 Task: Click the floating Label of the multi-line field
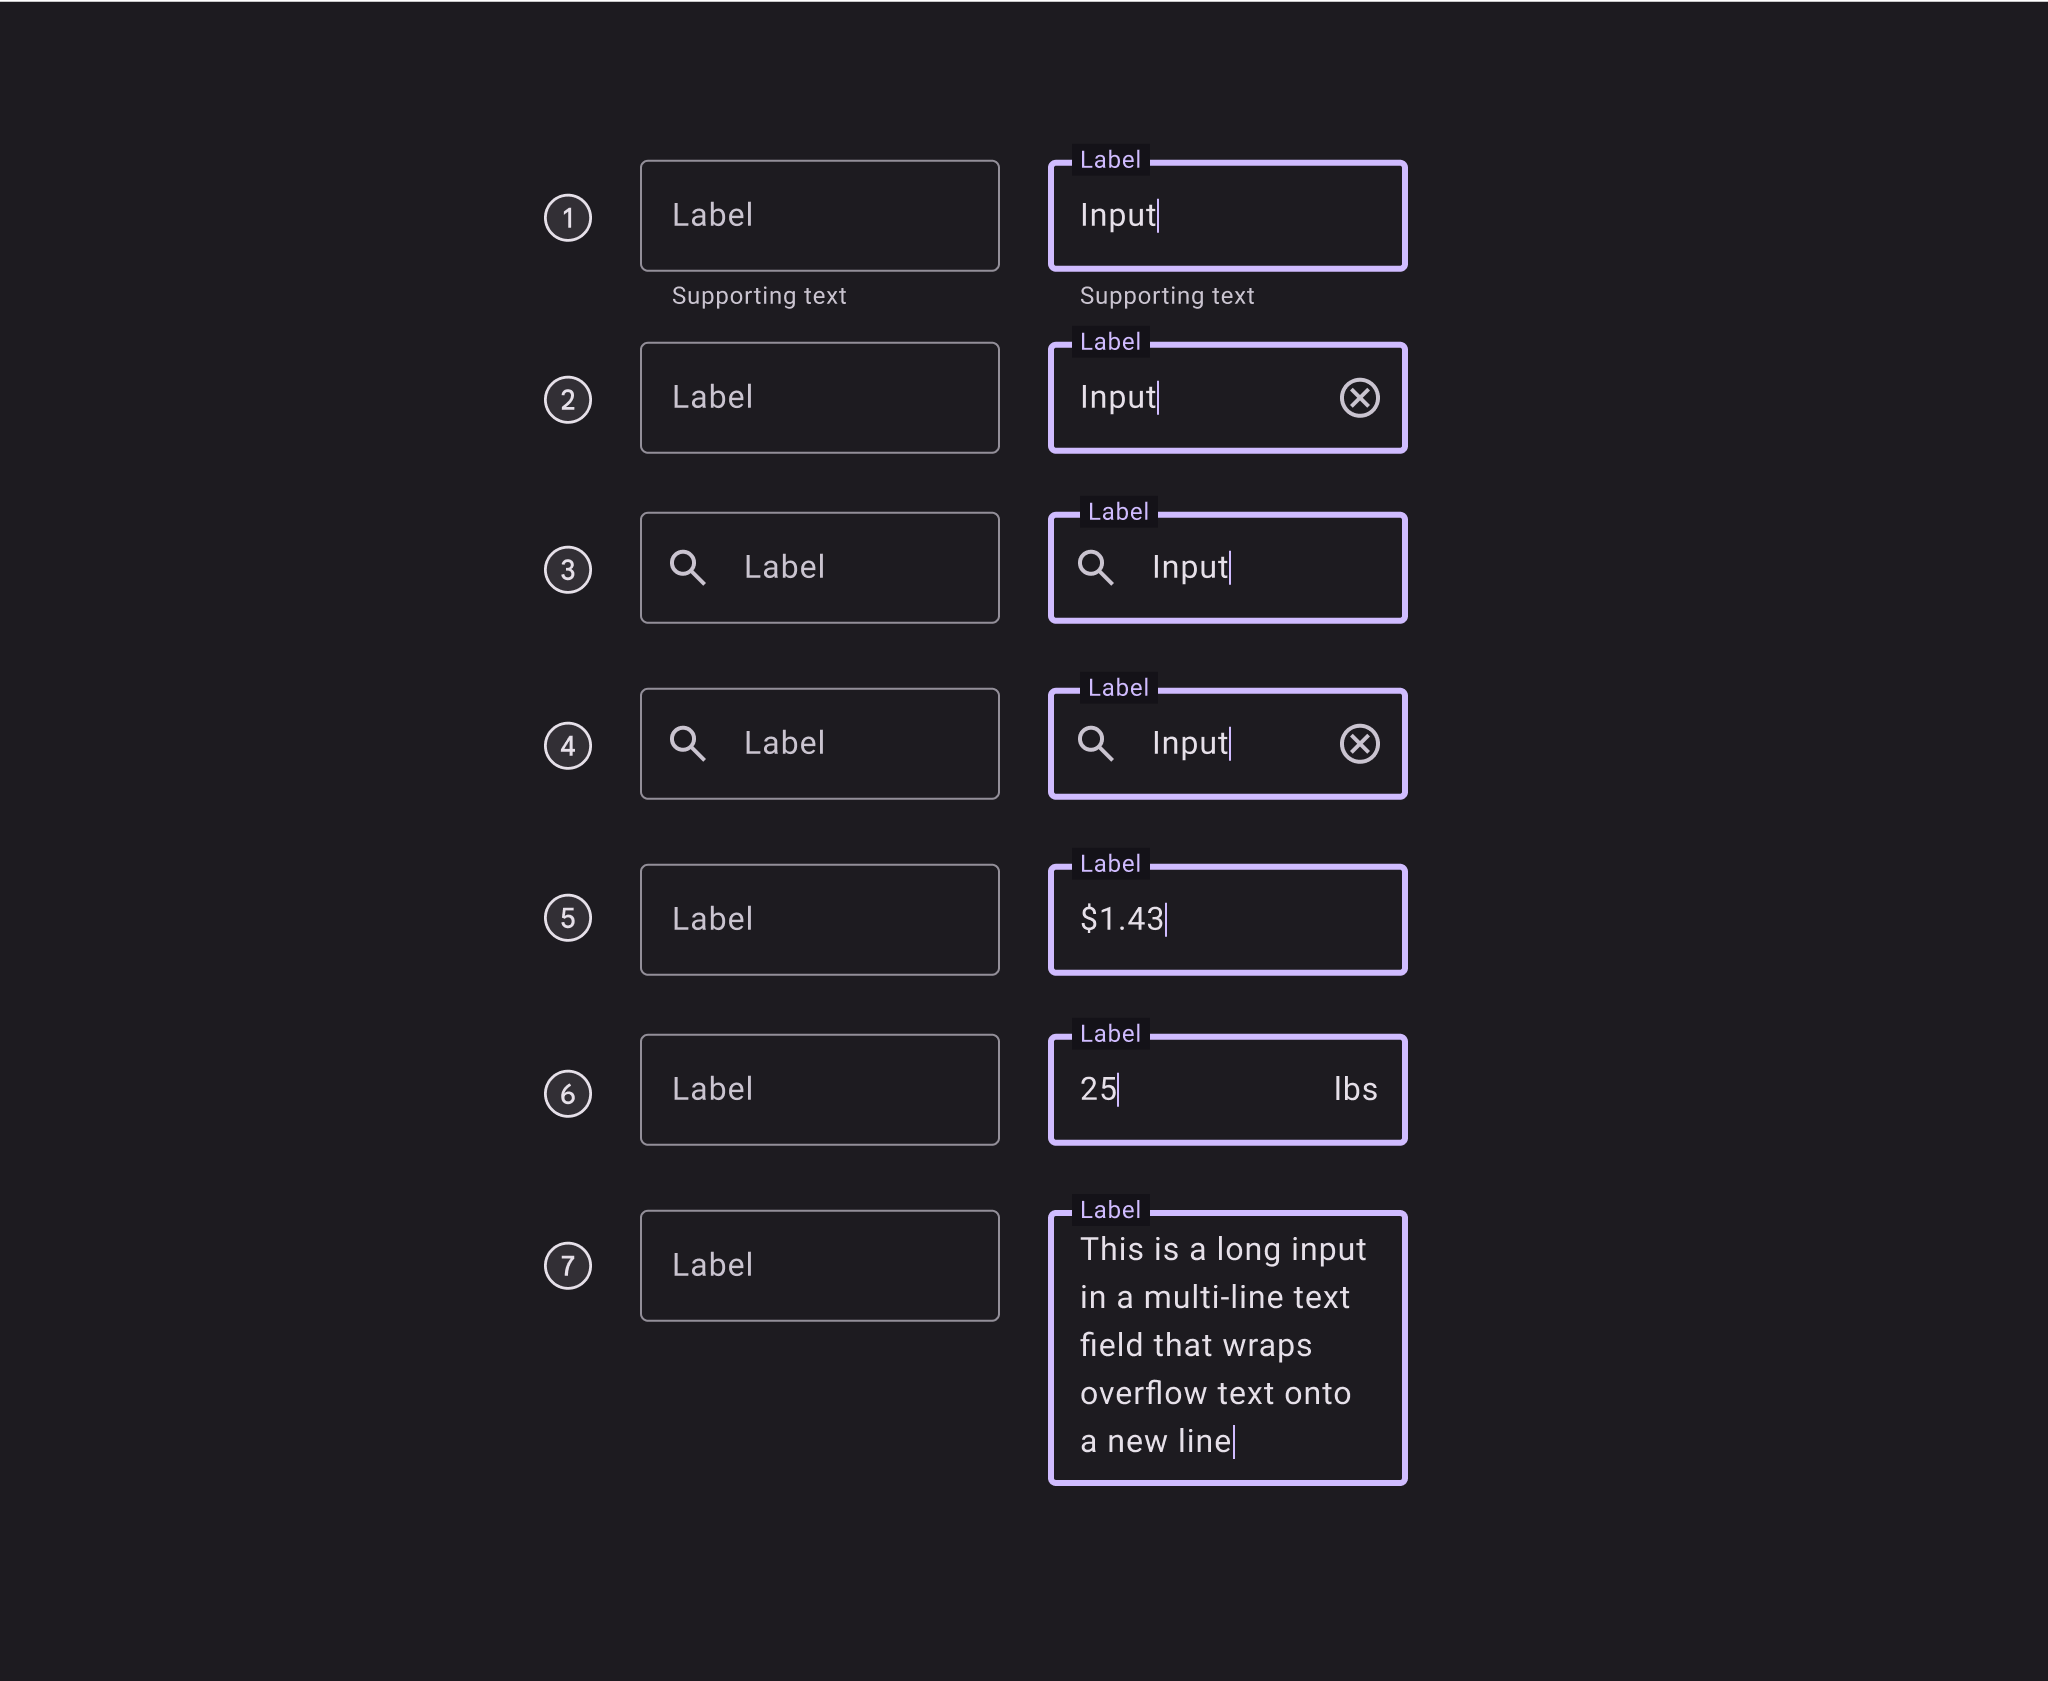pos(1110,1210)
